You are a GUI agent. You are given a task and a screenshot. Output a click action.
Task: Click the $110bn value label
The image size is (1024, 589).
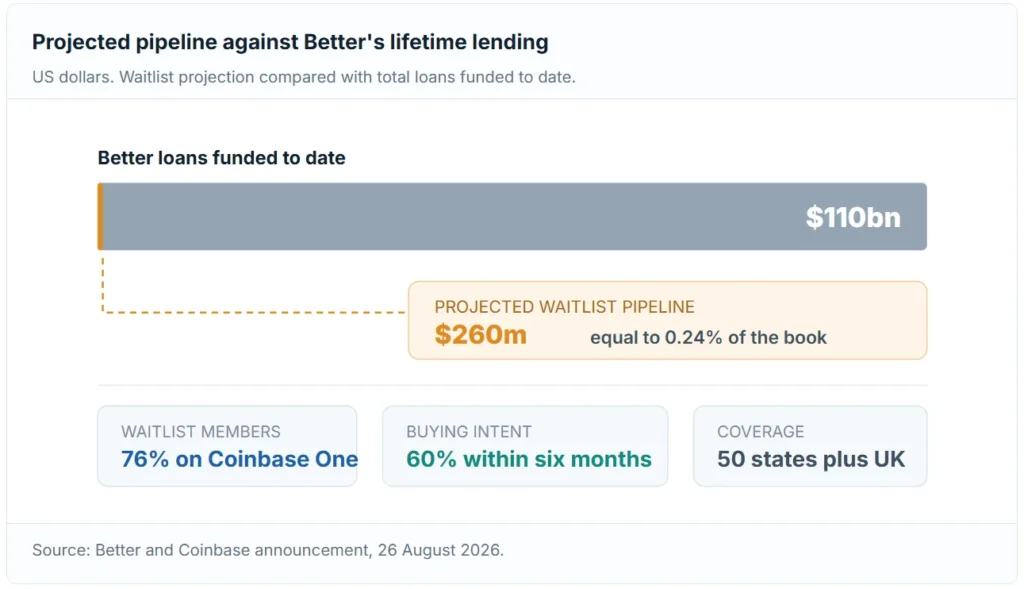[853, 217]
